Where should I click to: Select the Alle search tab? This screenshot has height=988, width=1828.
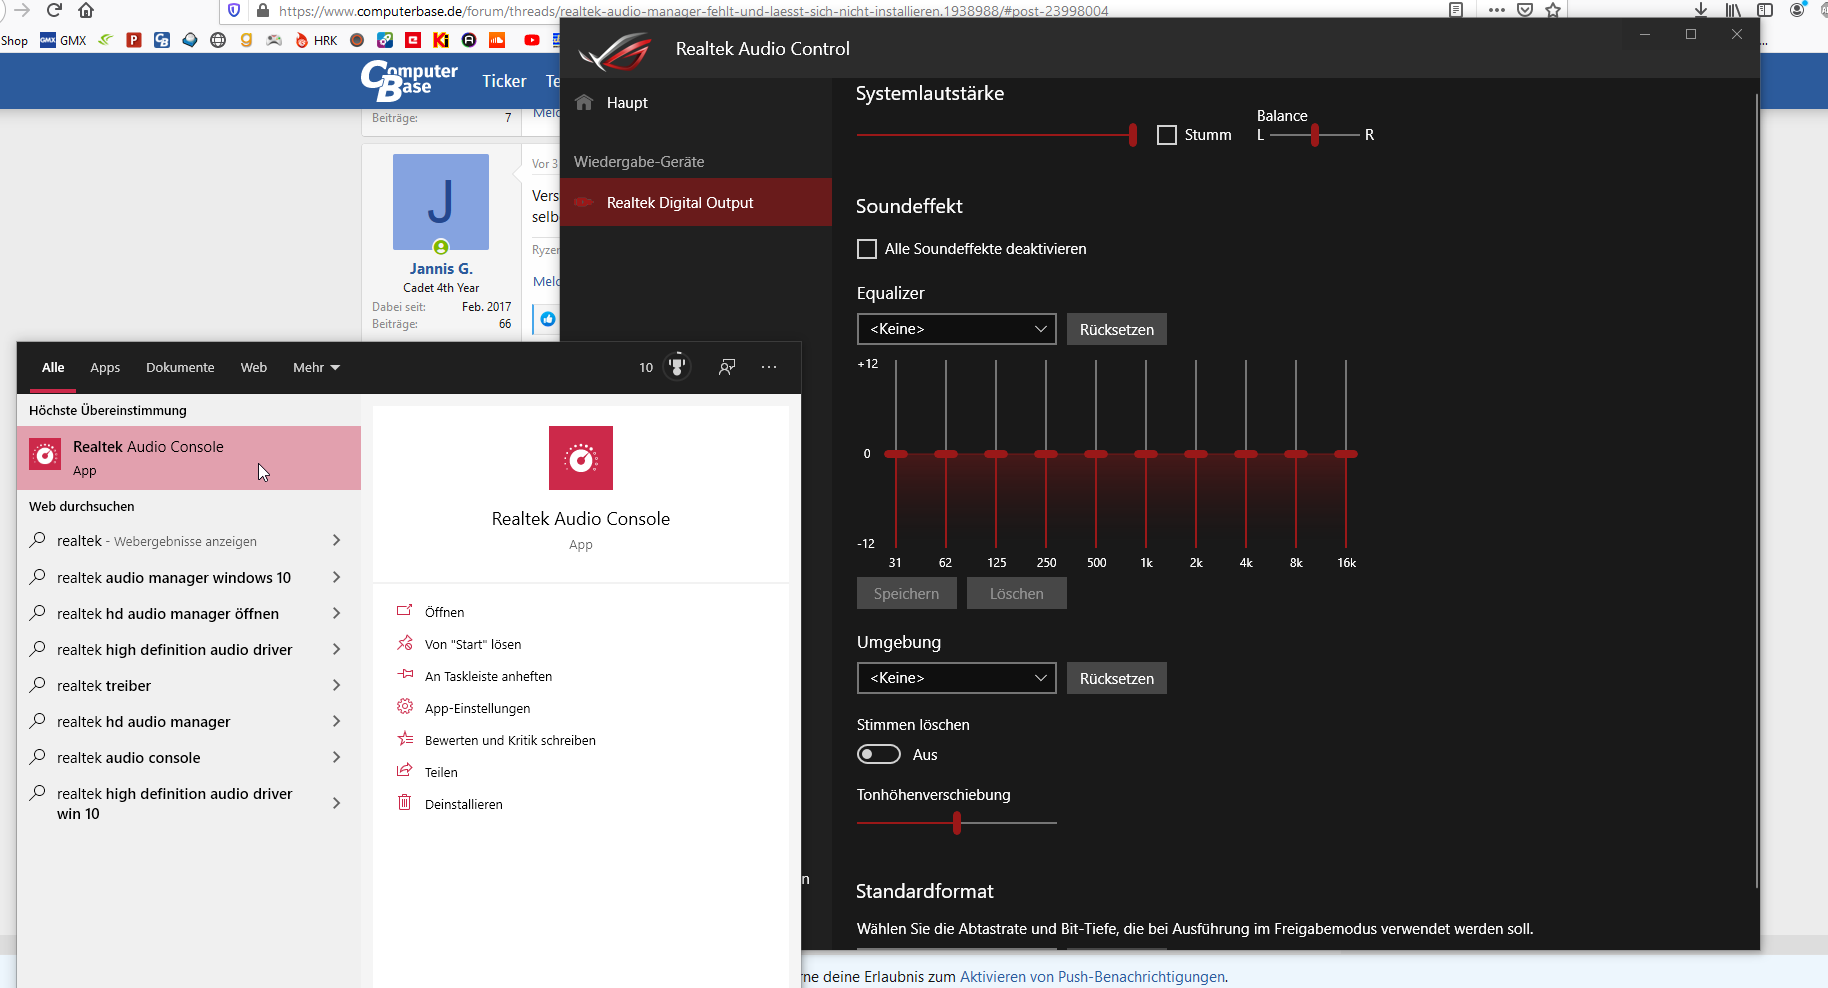[x=53, y=368]
